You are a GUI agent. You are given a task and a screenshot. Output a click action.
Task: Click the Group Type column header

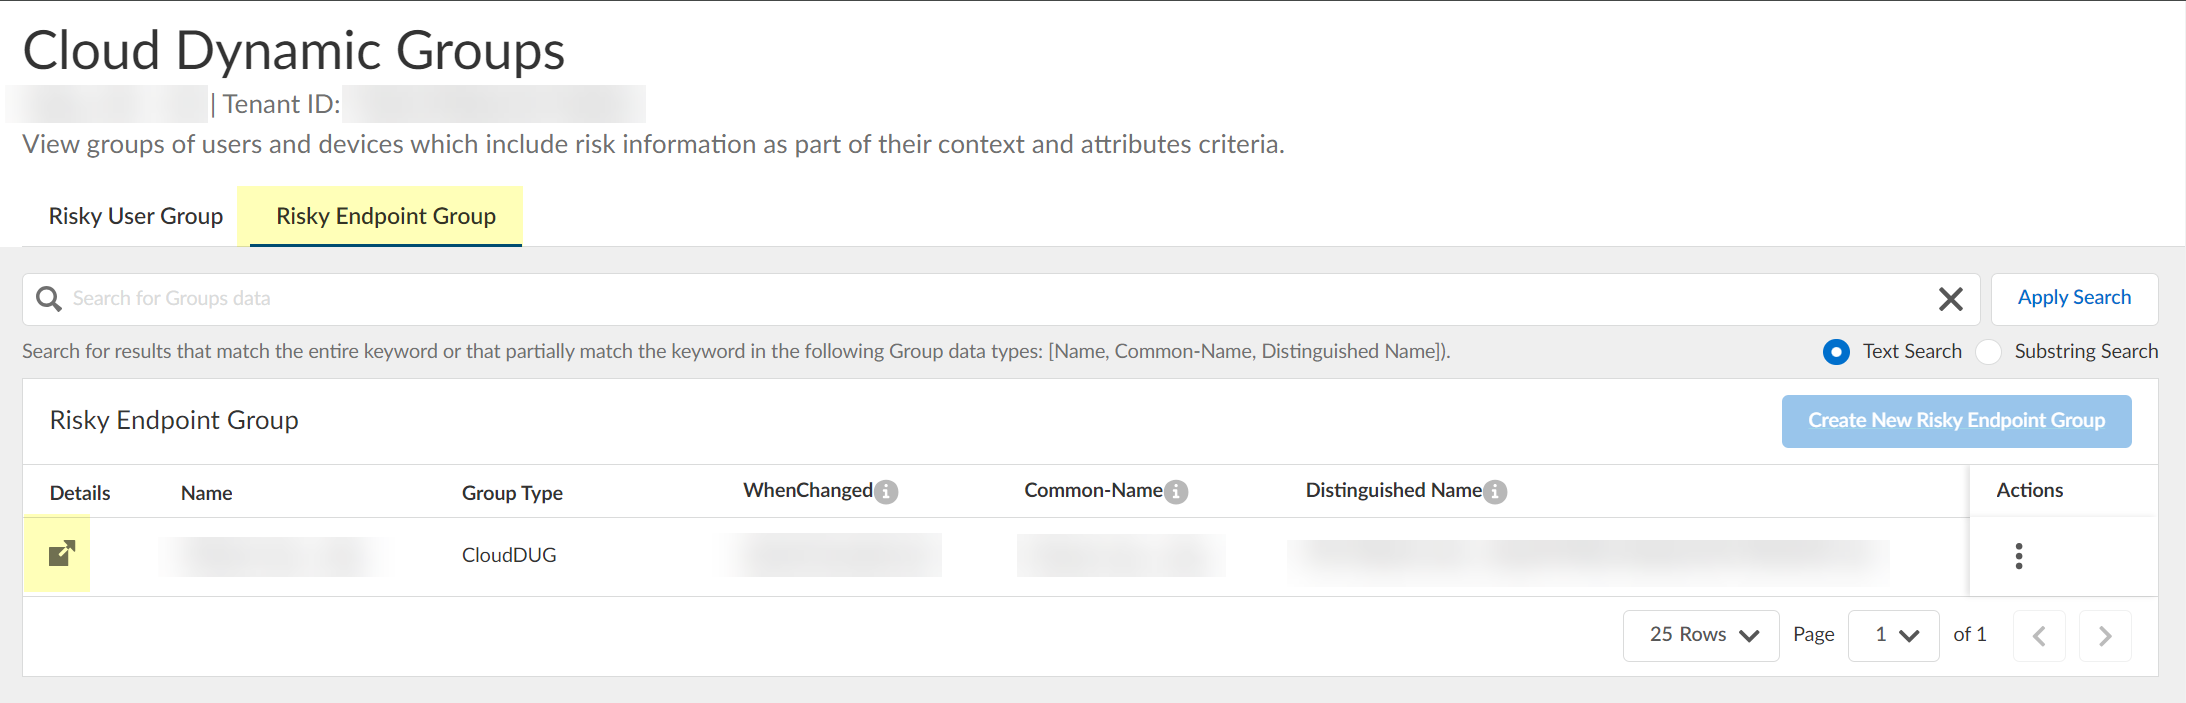(x=512, y=493)
